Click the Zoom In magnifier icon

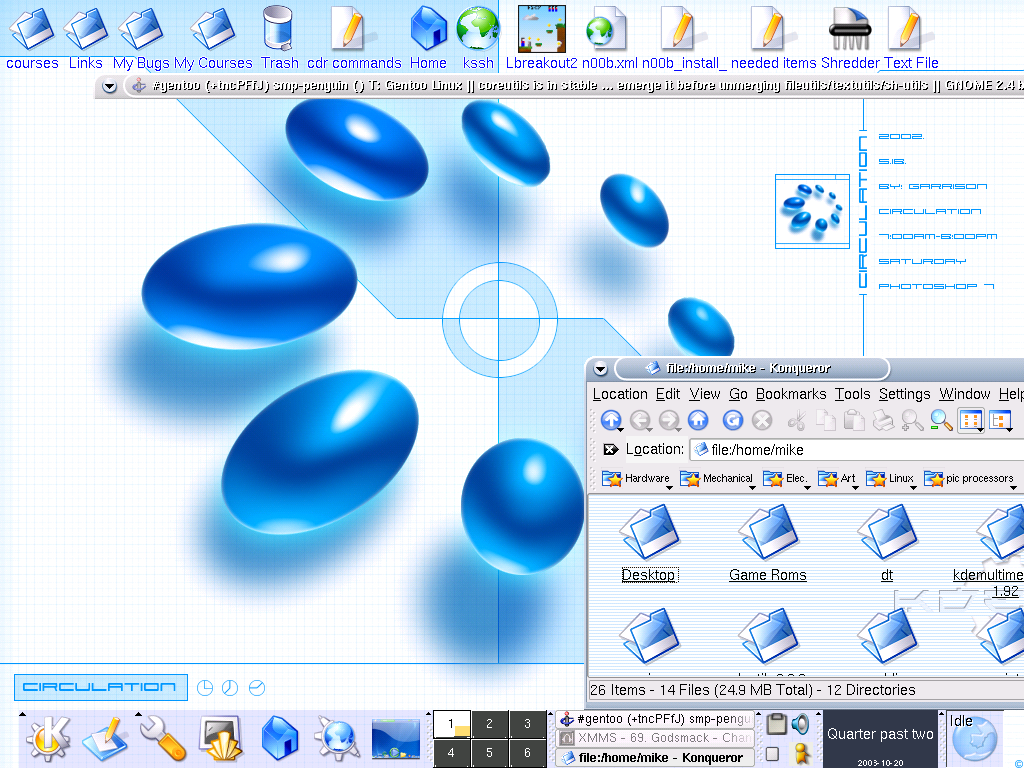coord(912,420)
